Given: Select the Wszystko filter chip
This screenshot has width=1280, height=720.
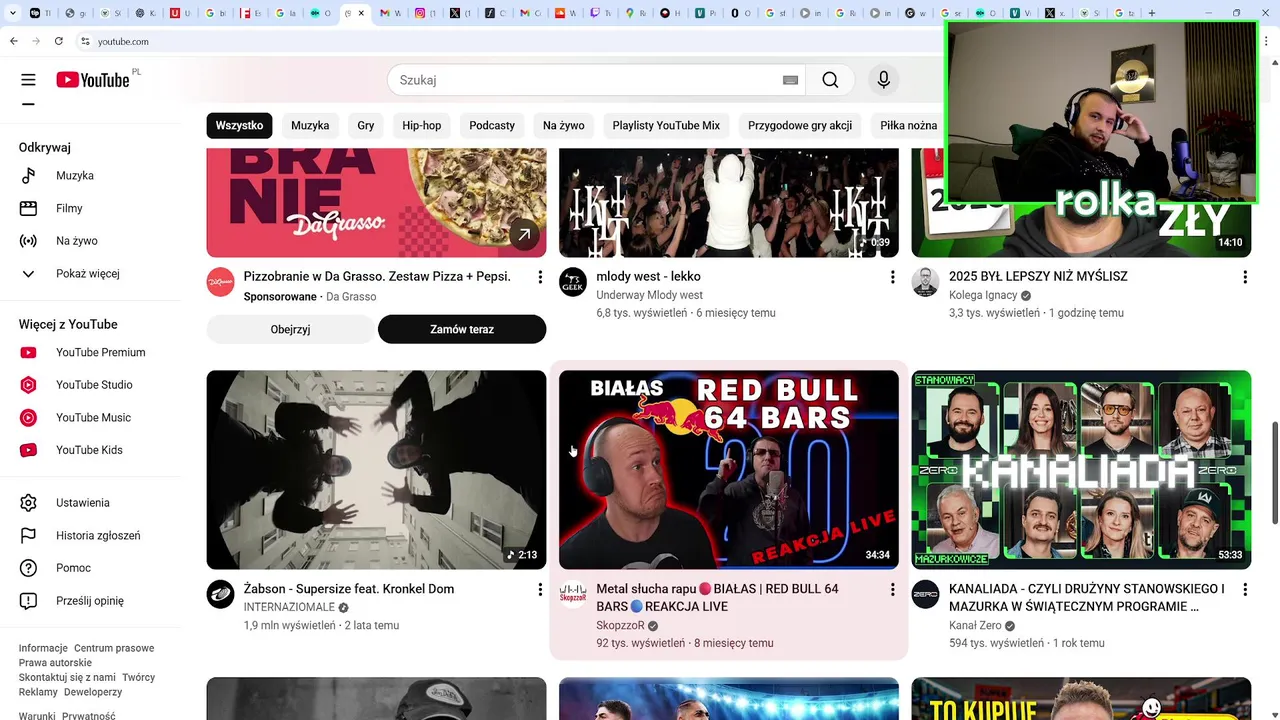Looking at the screenshot, I should [239, 125].
